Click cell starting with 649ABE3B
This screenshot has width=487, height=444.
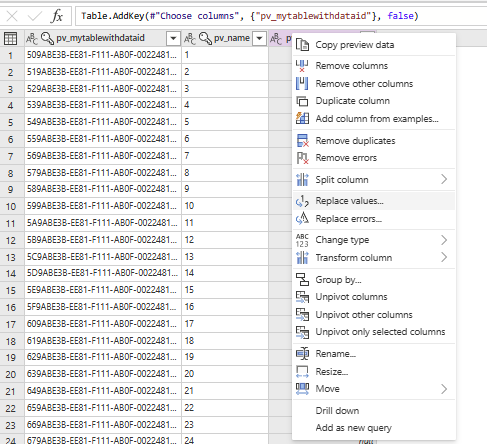(103, 391)
